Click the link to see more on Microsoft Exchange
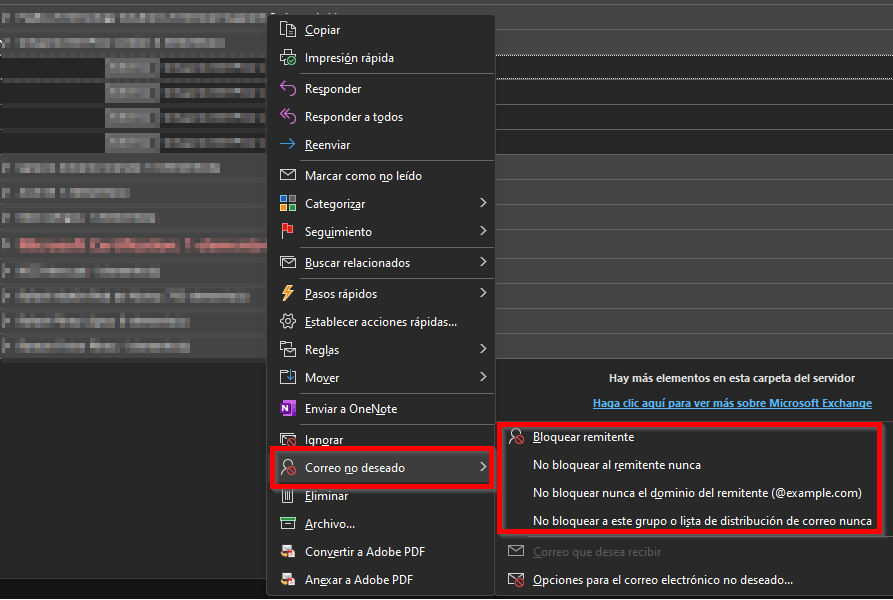Viewport: 893px width, 600px height. point(732,404)
